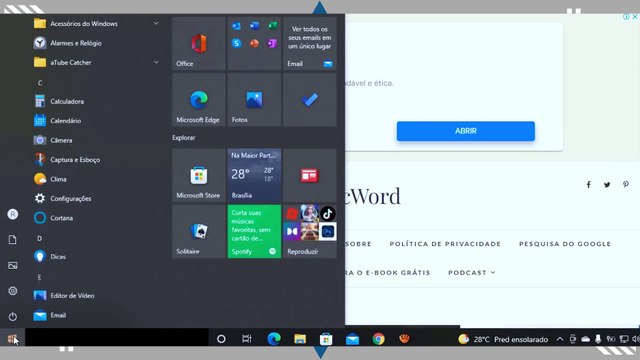Open the website's Pinterest icon link
The image size is (640, 360).
(x=626, y=184)
